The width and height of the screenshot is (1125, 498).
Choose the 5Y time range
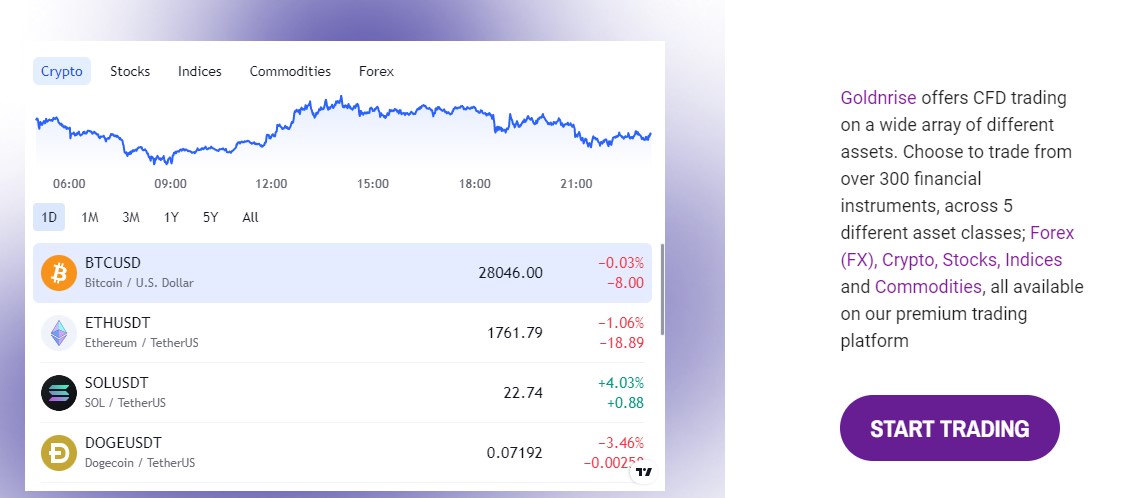click(x=210, y=217)
